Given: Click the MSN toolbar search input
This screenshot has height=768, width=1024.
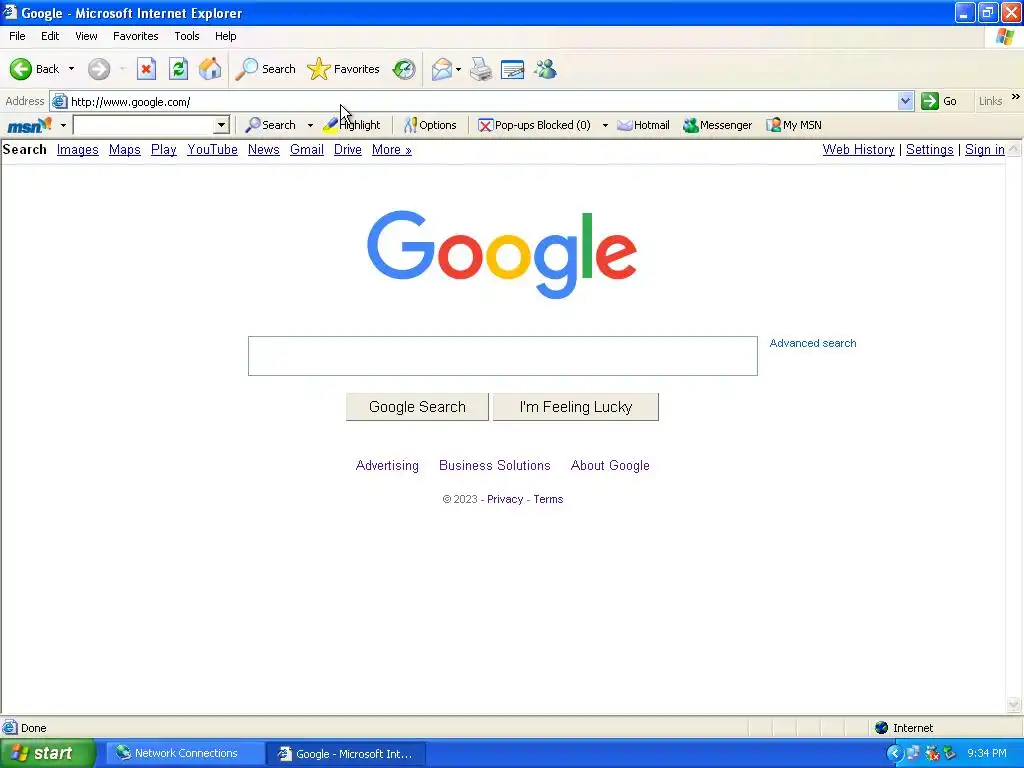Looking at the screenshot, I should click(144, 125).
